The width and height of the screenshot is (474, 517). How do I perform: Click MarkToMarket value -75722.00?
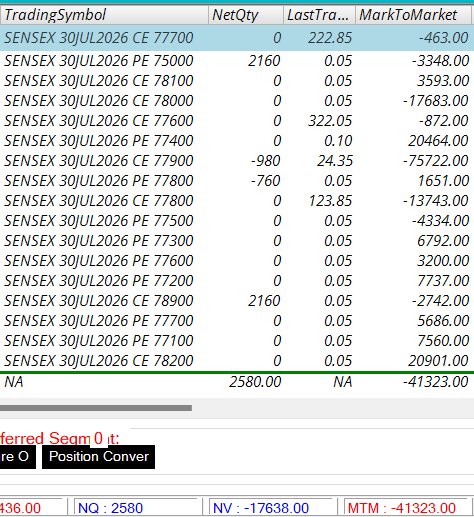(436, 161)
